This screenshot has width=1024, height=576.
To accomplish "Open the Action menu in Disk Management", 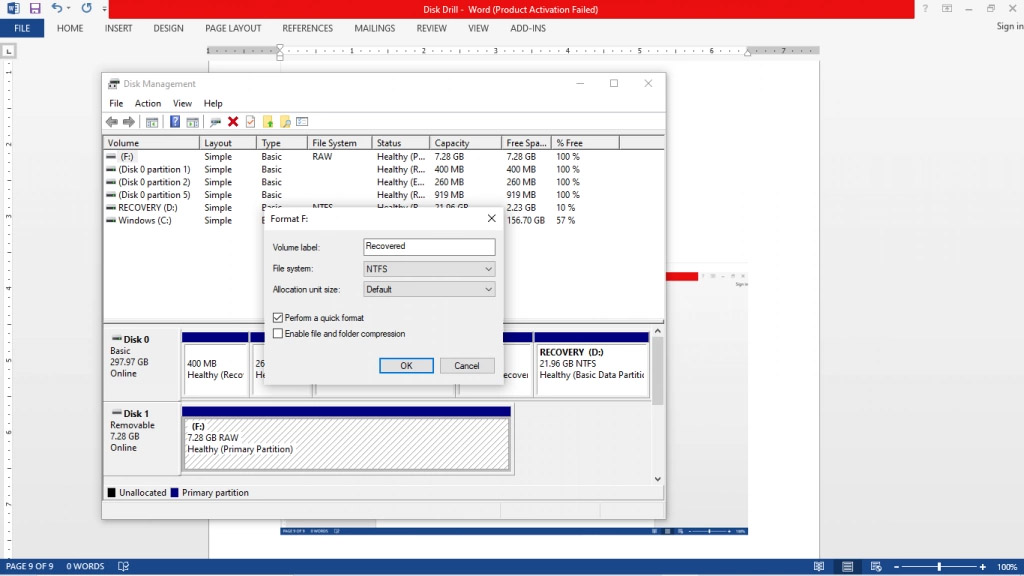I will click(x=148, y=104).
